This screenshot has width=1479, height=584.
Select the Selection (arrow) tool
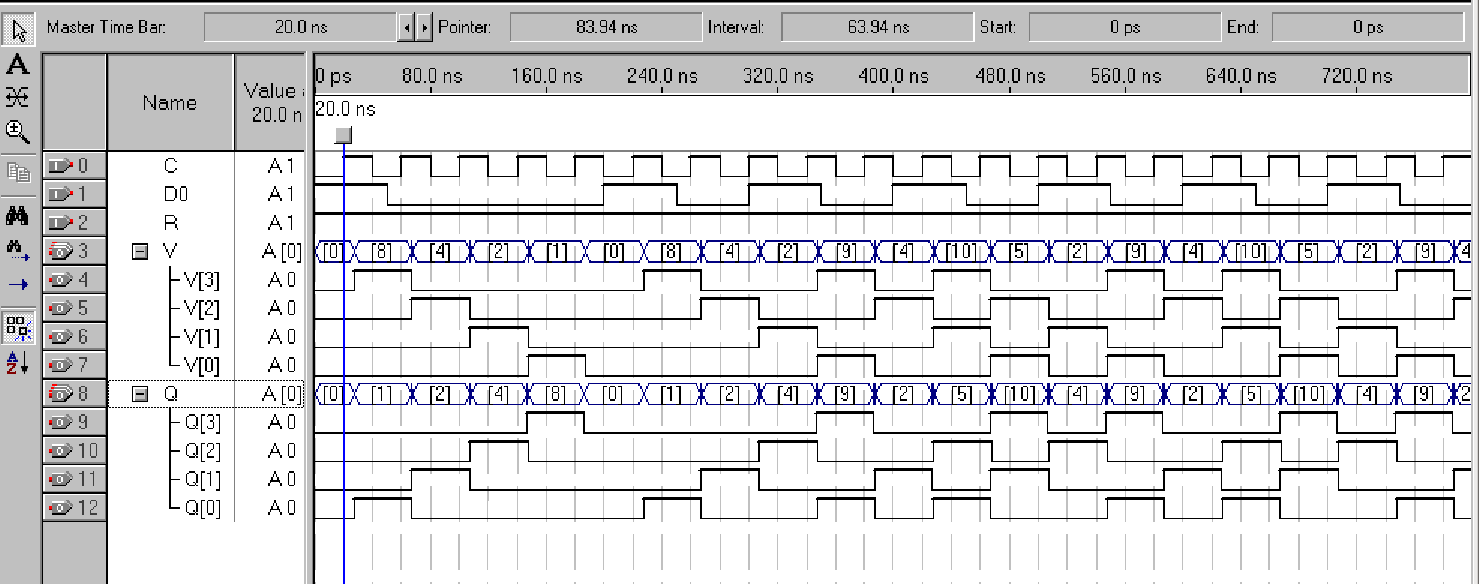coord(19,30)
